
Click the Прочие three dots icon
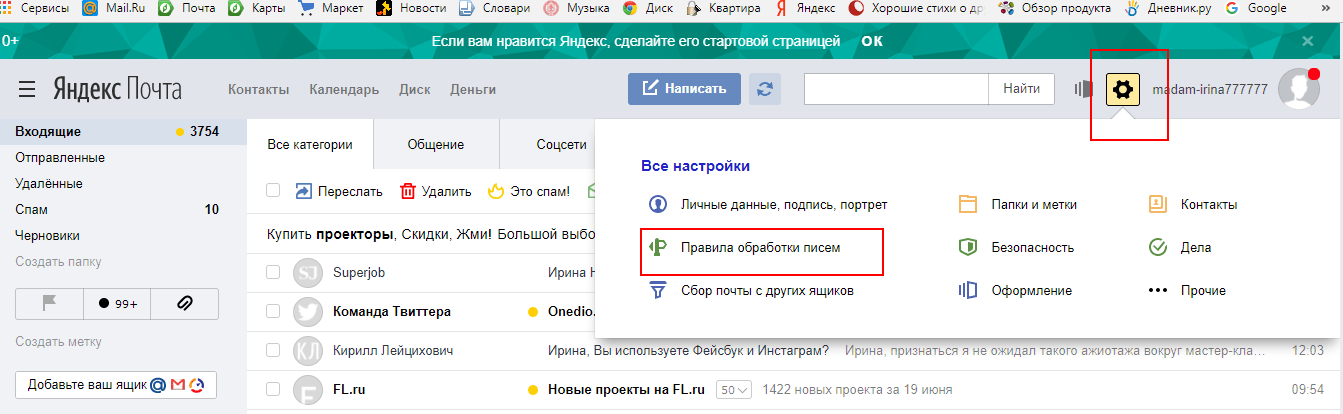1158,290
